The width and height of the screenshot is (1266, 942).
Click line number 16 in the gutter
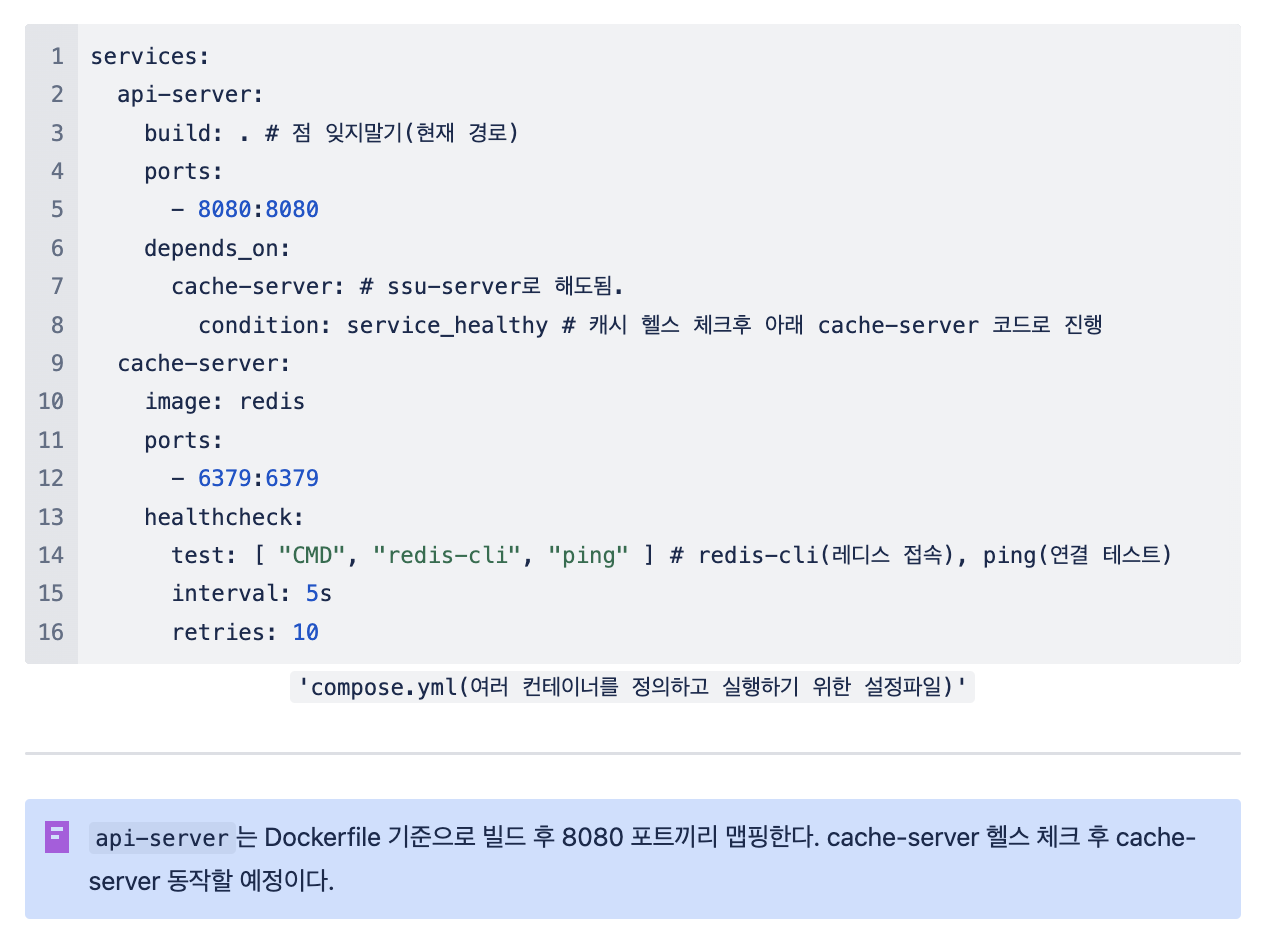pyautogui.click(x=51, y=632)
